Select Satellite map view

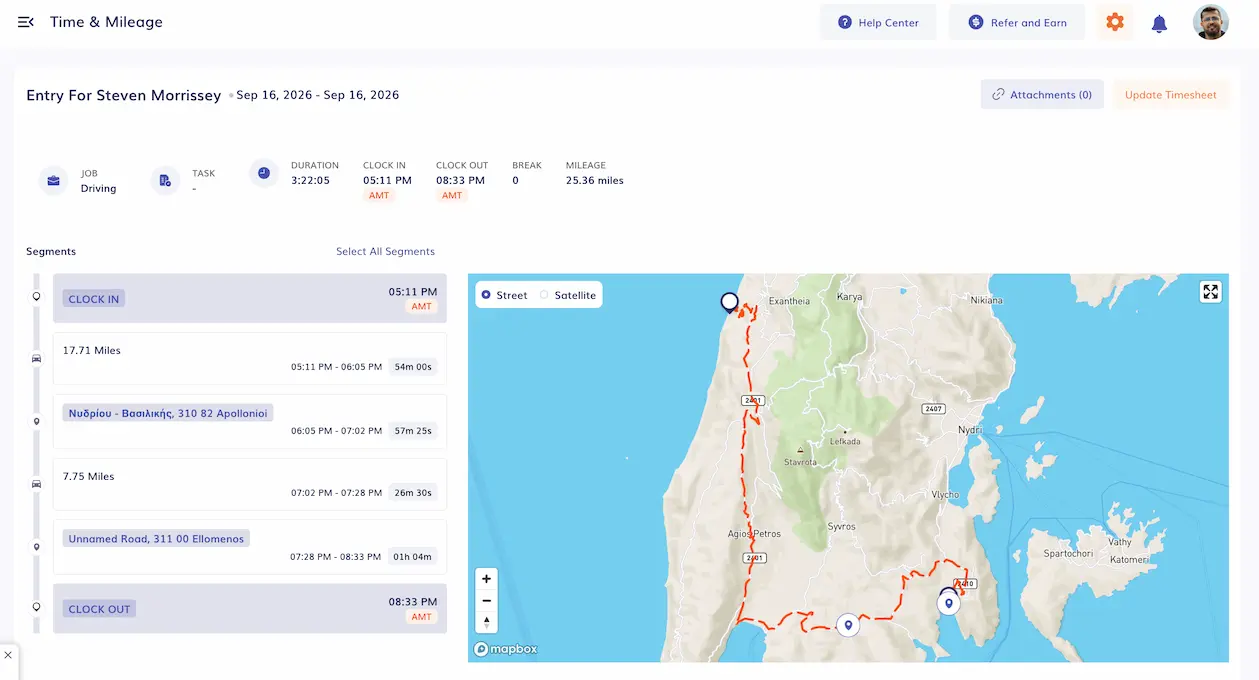568,295
